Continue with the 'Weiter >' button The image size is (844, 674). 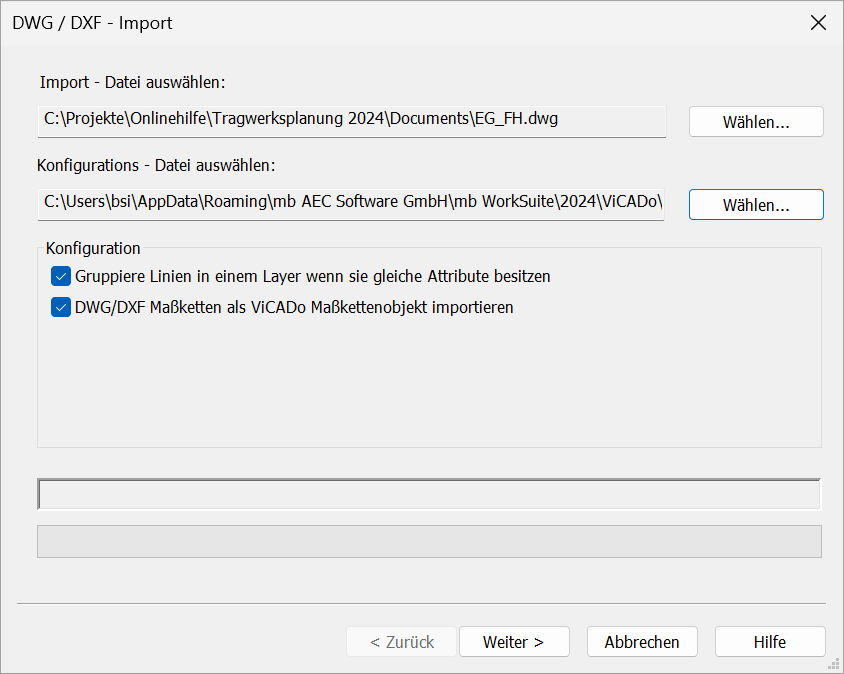coord(514,642)
